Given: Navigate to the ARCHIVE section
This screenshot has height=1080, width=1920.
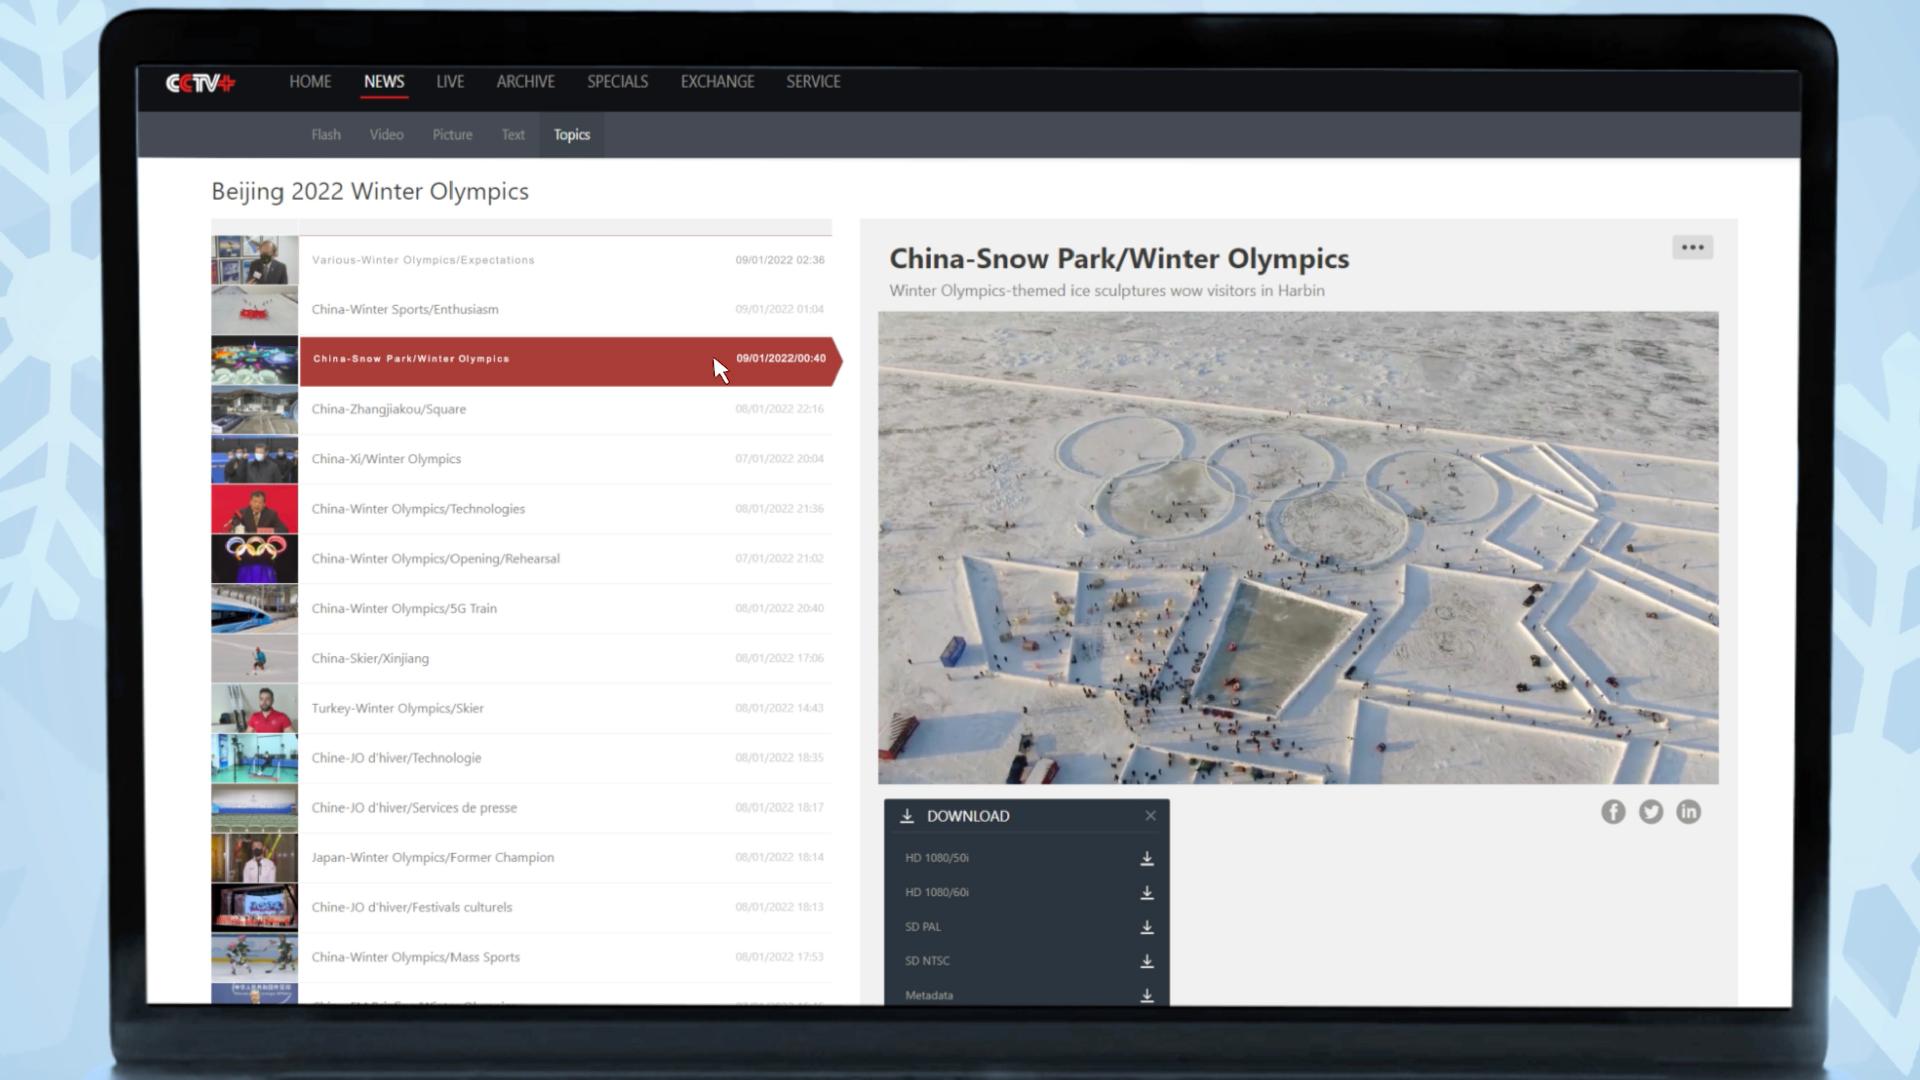Looking at the screenshot, I should pyautogui.click(x=525, y=82).
